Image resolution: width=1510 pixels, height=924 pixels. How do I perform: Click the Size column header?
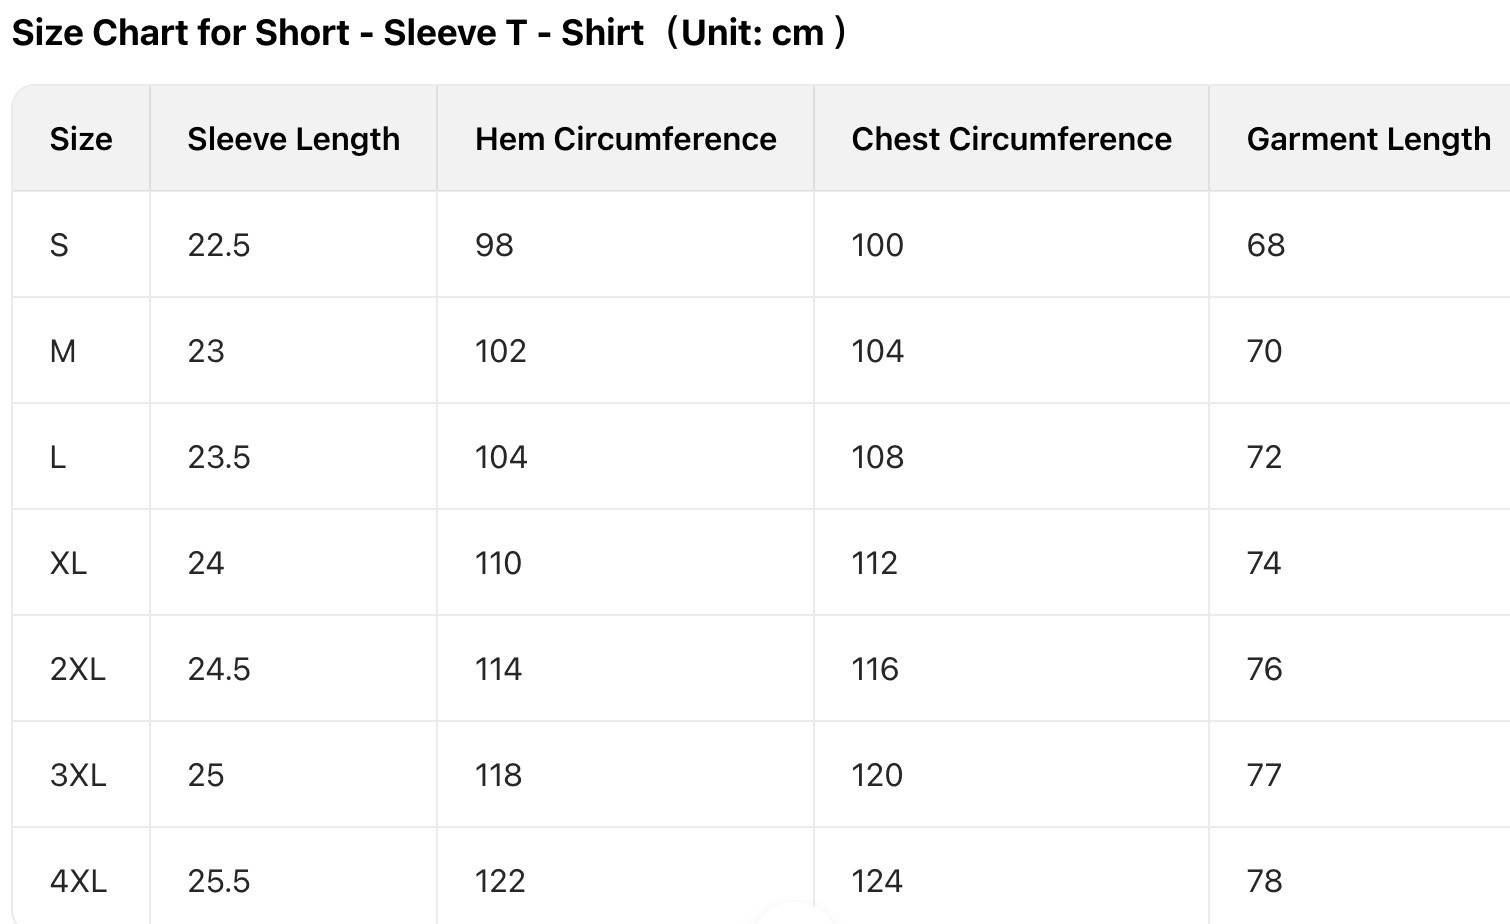pos(81,139)
